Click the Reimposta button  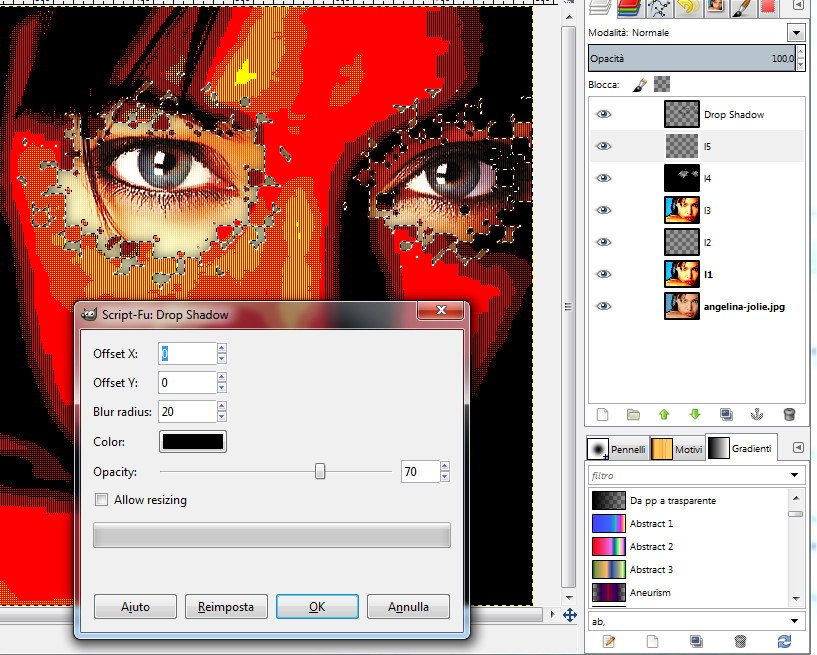(x=226, y=607)
